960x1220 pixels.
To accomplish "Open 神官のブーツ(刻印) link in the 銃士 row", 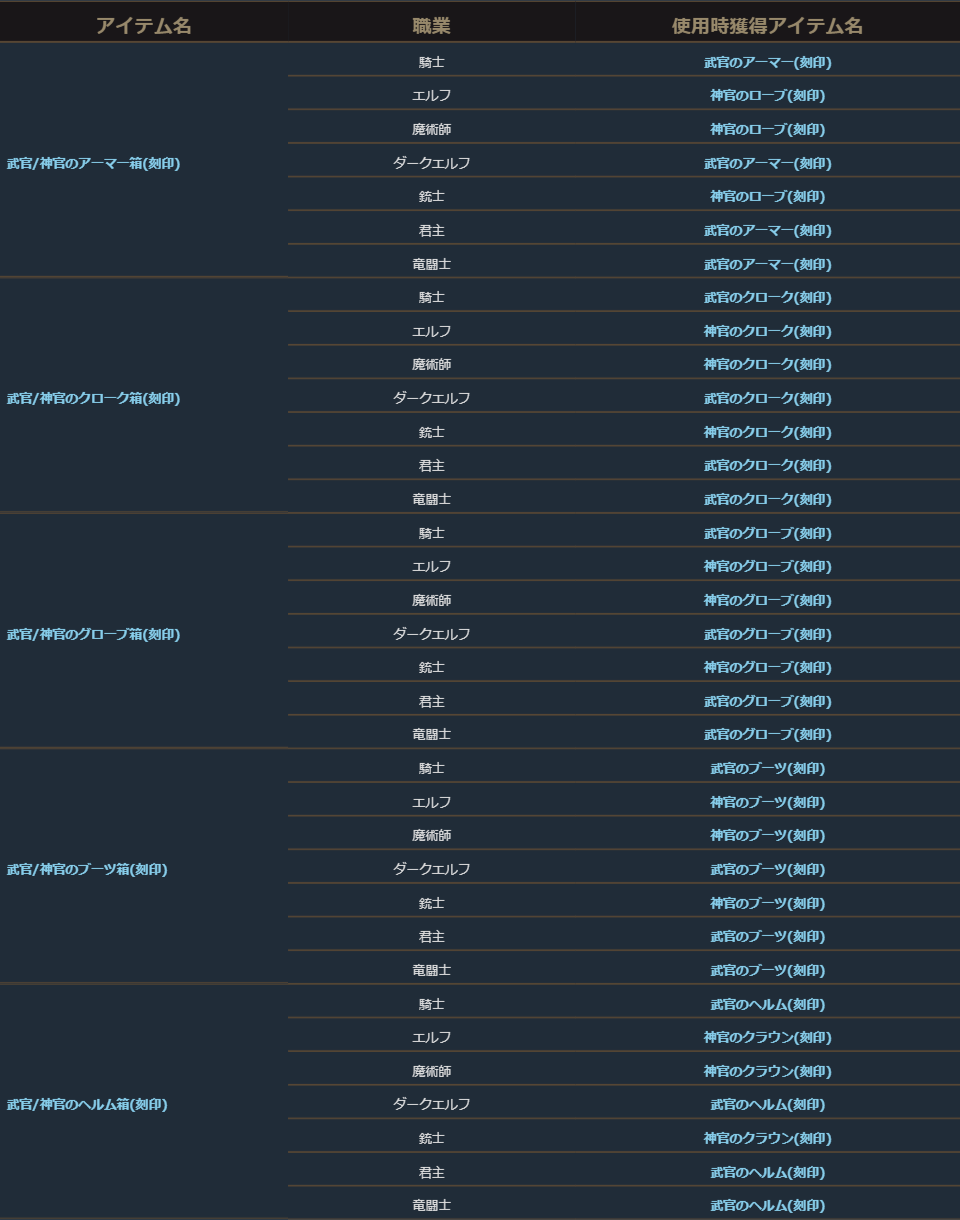I will 767,903.
